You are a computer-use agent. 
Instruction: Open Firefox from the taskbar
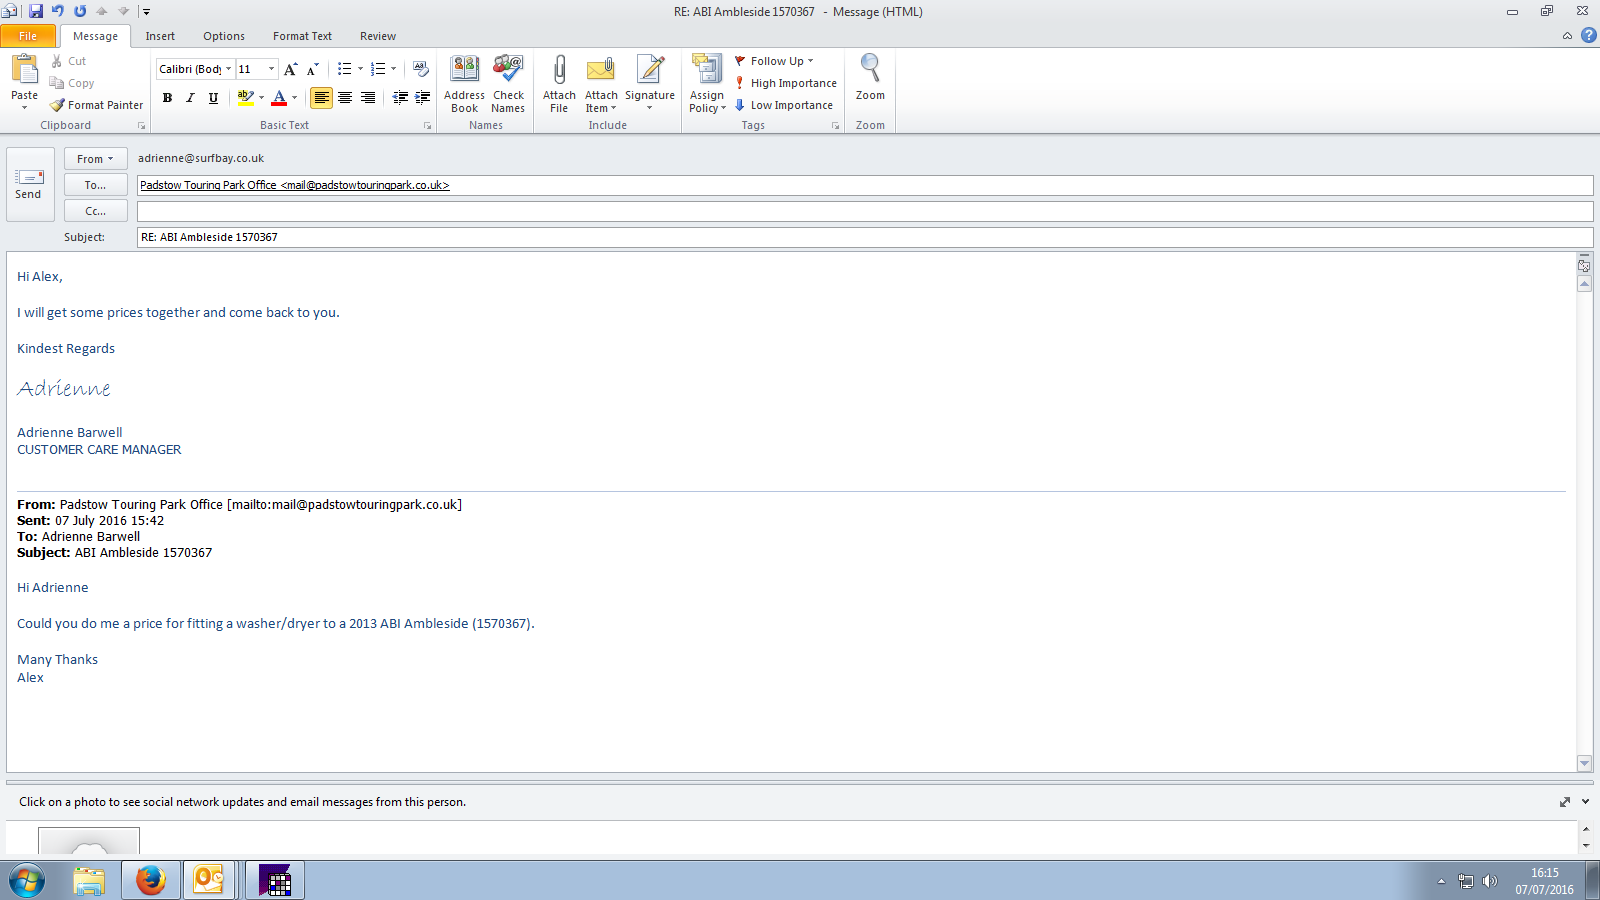151,880
